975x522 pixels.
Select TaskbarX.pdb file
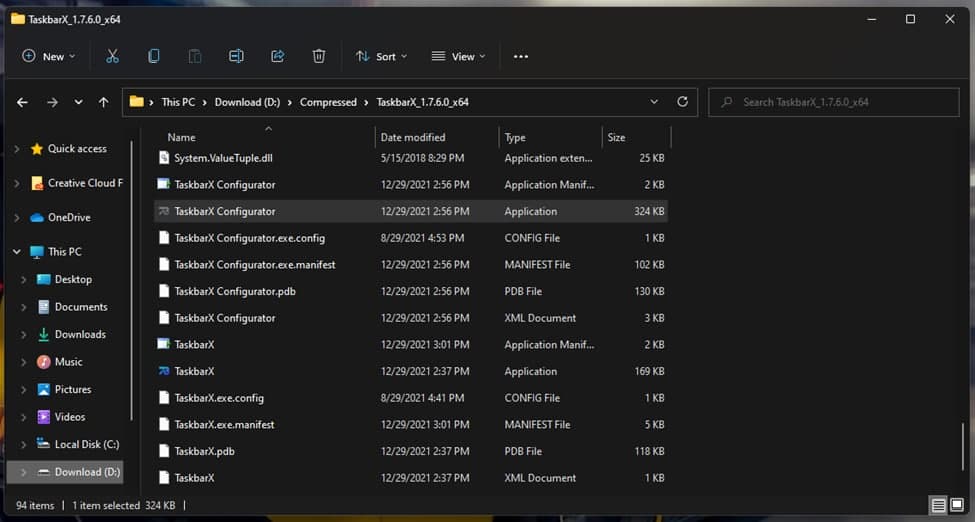click(x=411, y=452)
